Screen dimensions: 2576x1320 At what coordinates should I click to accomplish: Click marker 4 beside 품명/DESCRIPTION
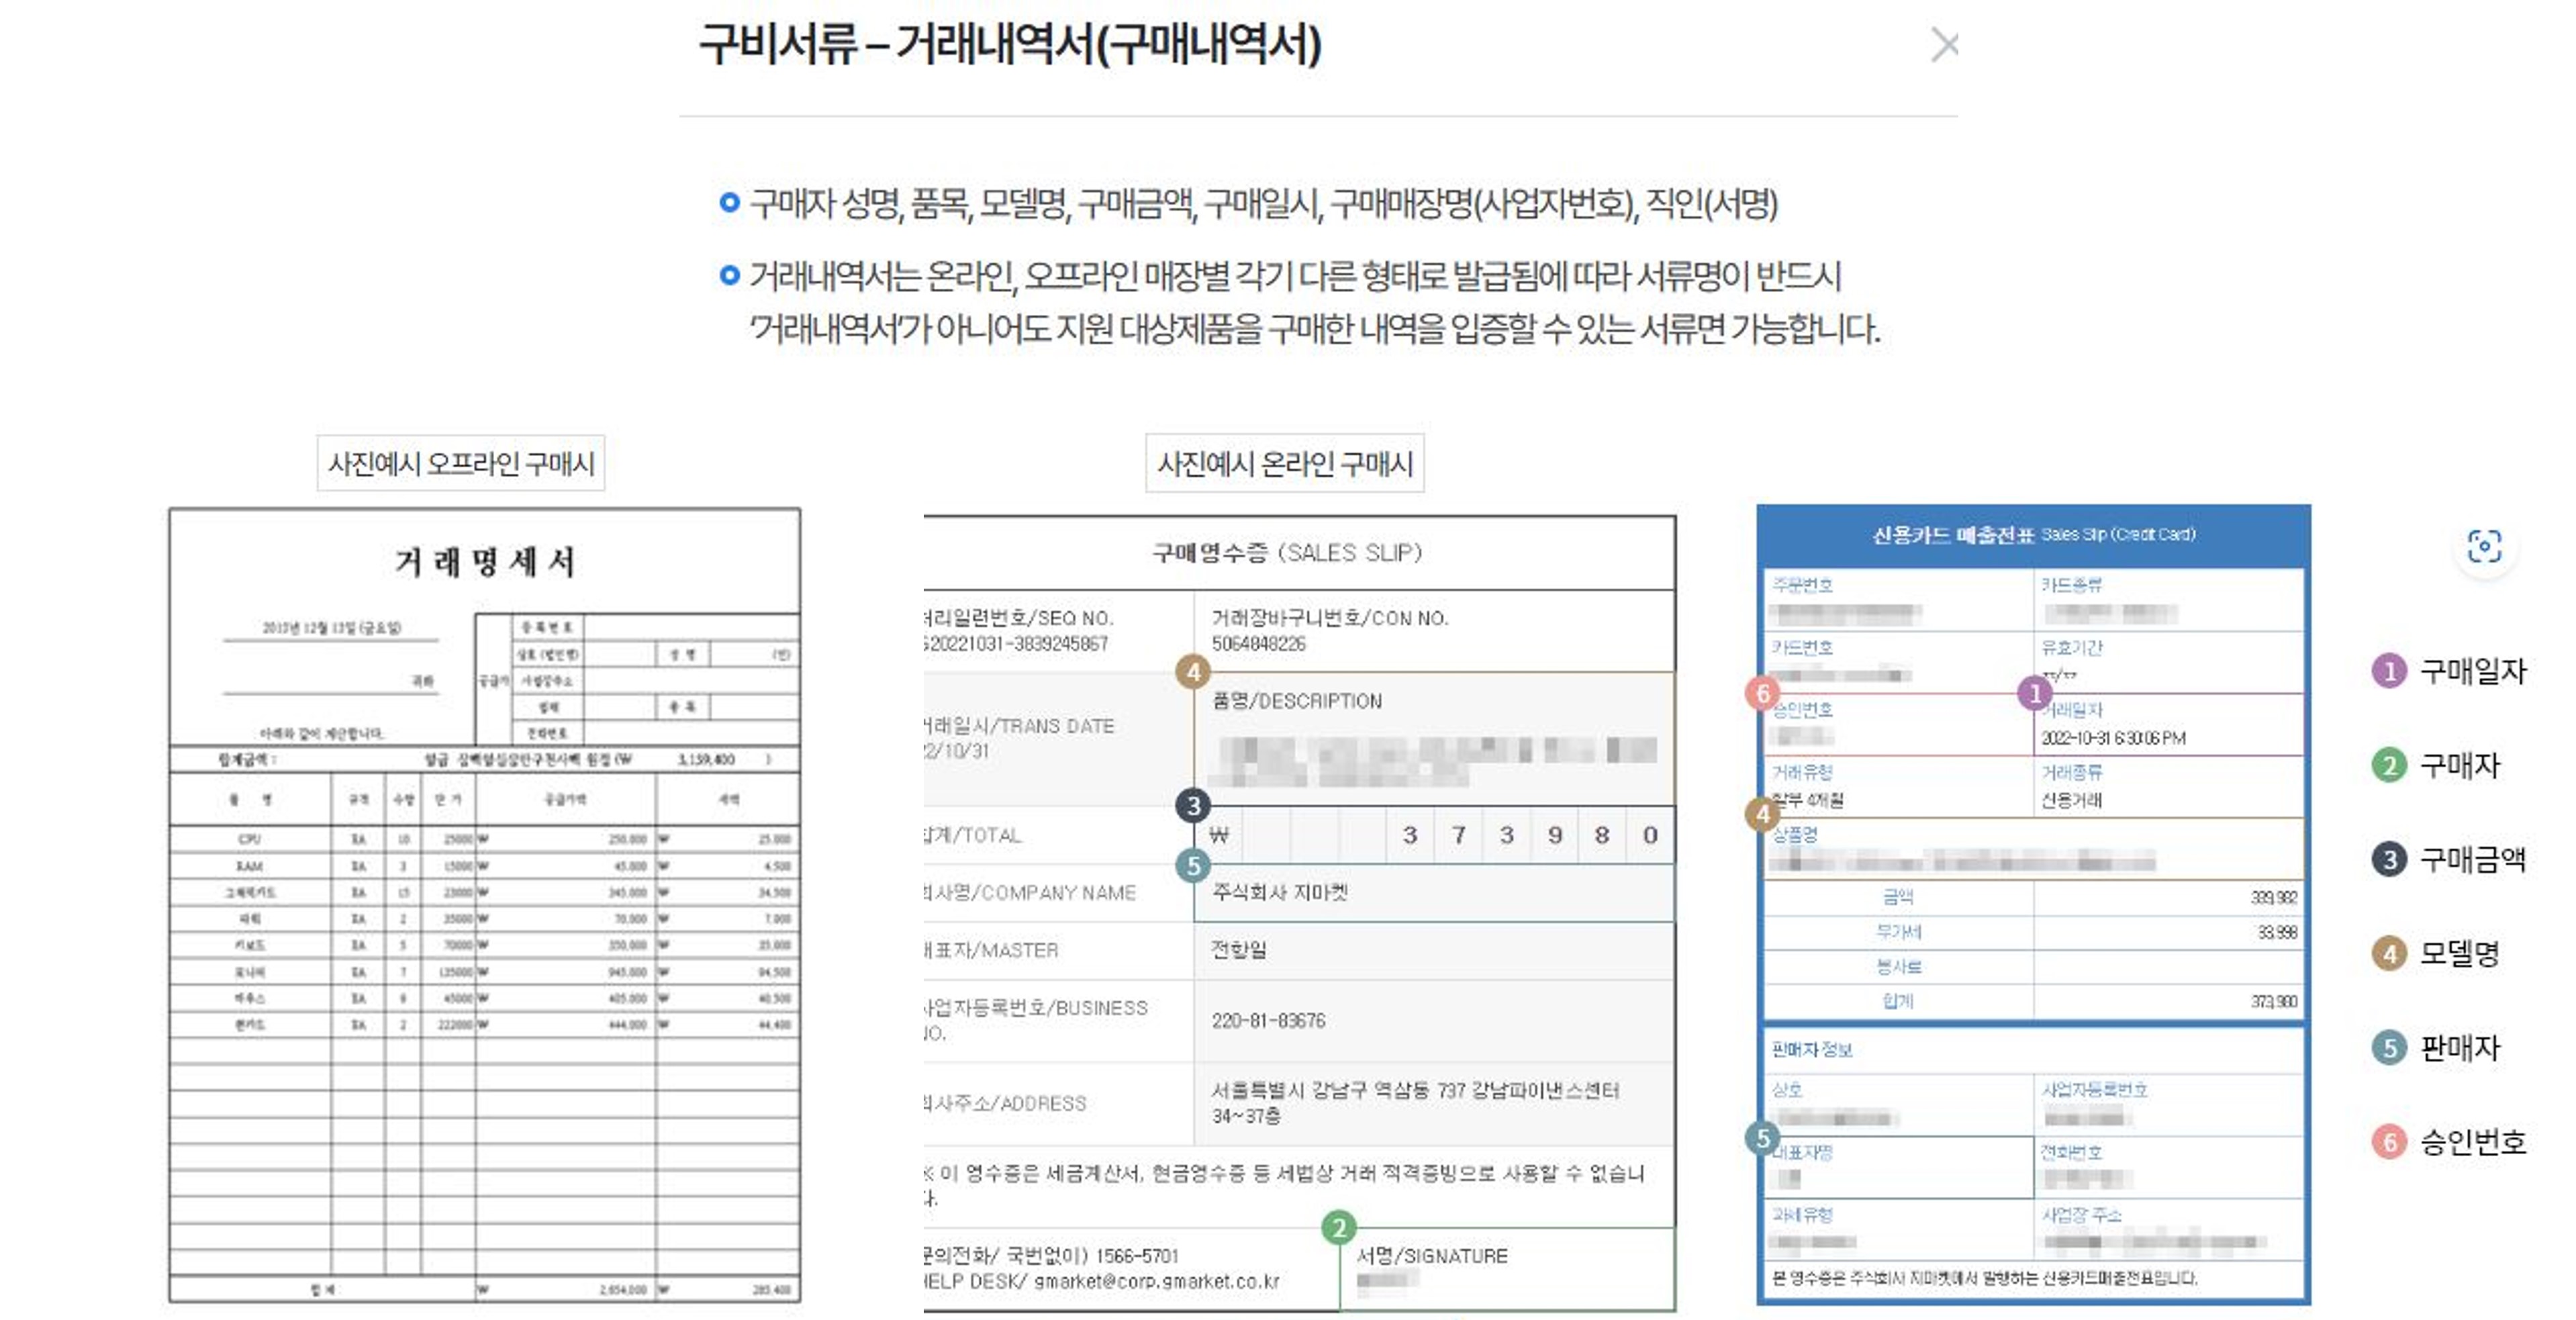(x=1193, y=672)
